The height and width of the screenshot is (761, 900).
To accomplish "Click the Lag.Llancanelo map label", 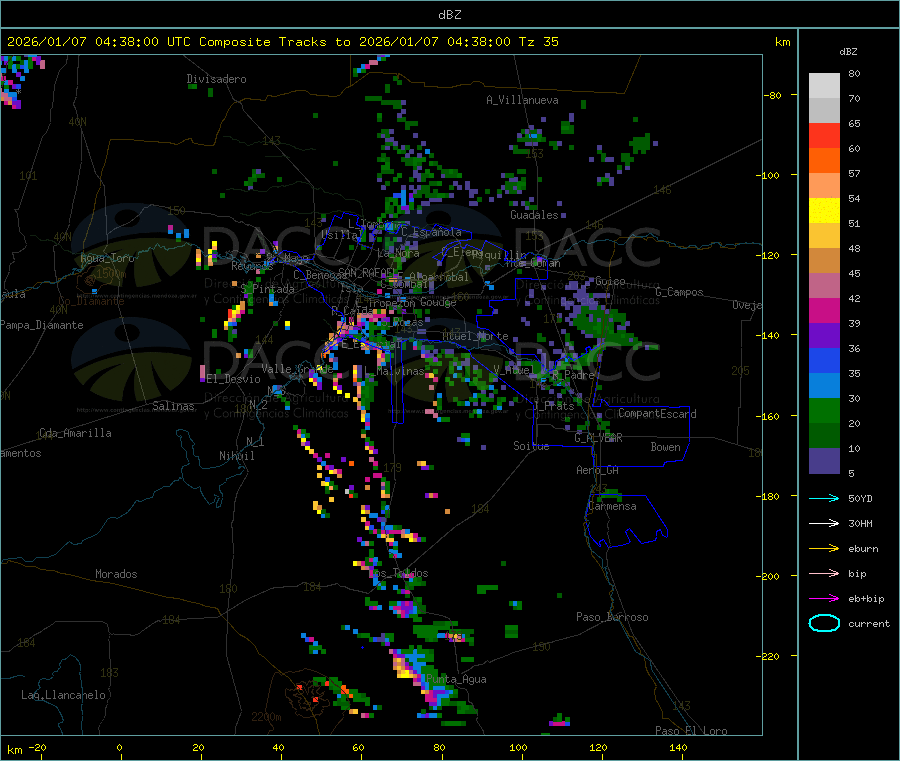I will point(63,695).
